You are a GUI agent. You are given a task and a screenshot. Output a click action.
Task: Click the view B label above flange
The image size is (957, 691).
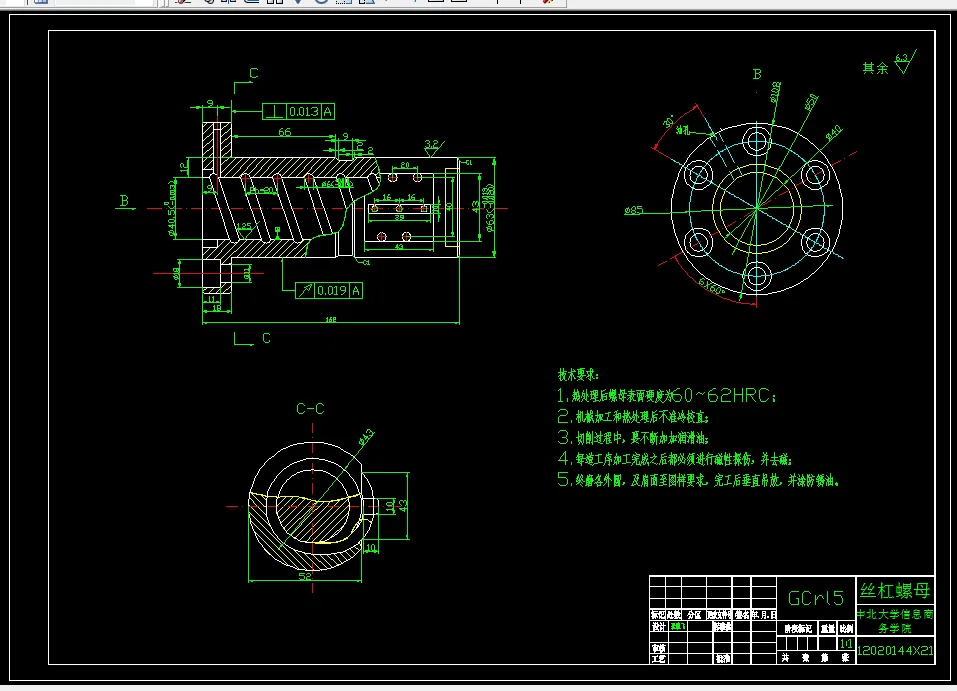tap(757, 74)
